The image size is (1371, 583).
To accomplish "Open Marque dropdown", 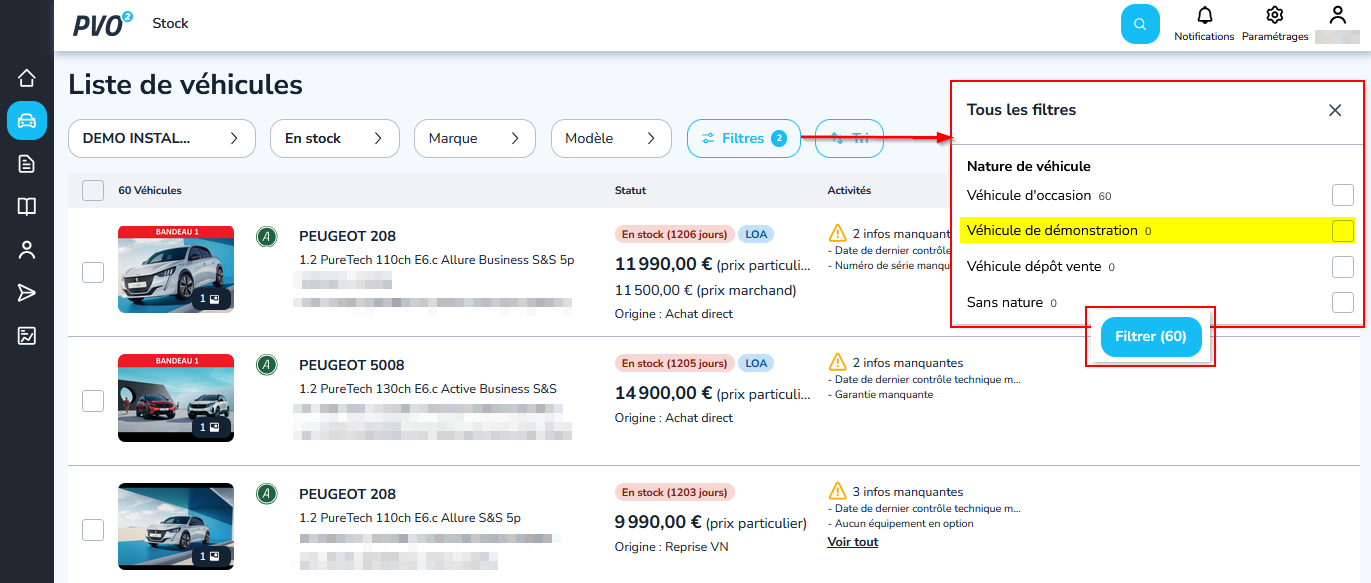I will 475,138.
